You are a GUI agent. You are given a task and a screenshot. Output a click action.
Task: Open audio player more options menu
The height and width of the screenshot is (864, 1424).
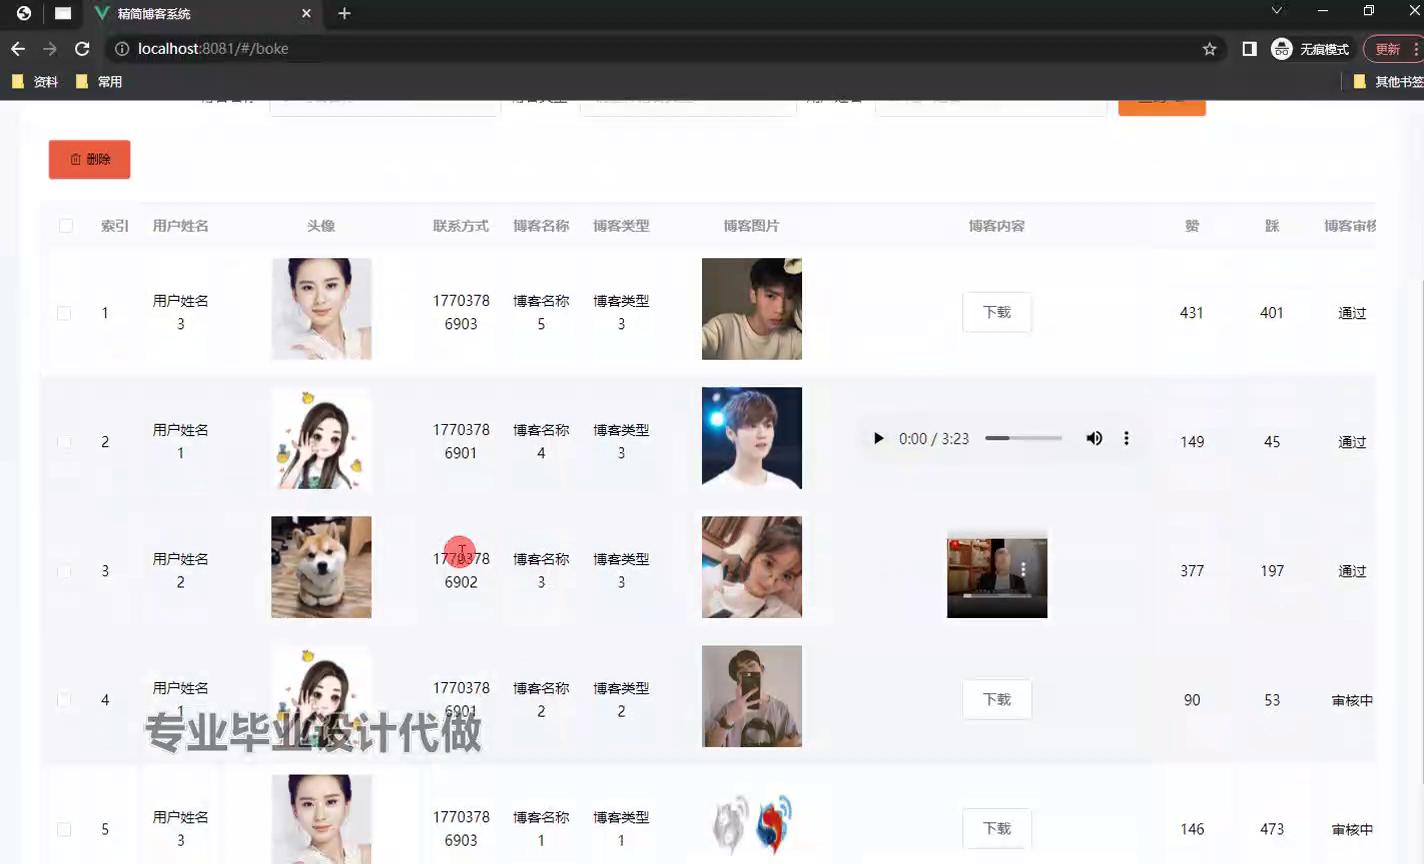tap(1126, 438)
